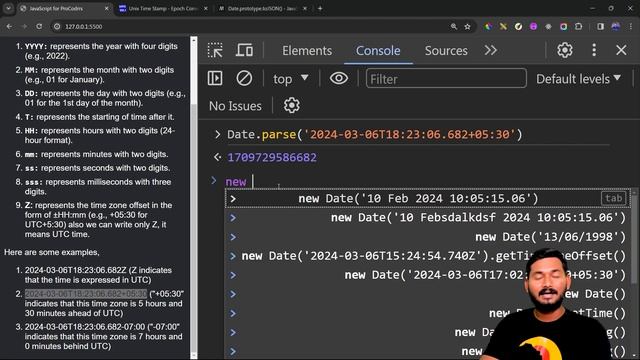Select suggestion new Date('13/06/1998')
Screen dimensions: 640x360
click(x=550, y=237)
